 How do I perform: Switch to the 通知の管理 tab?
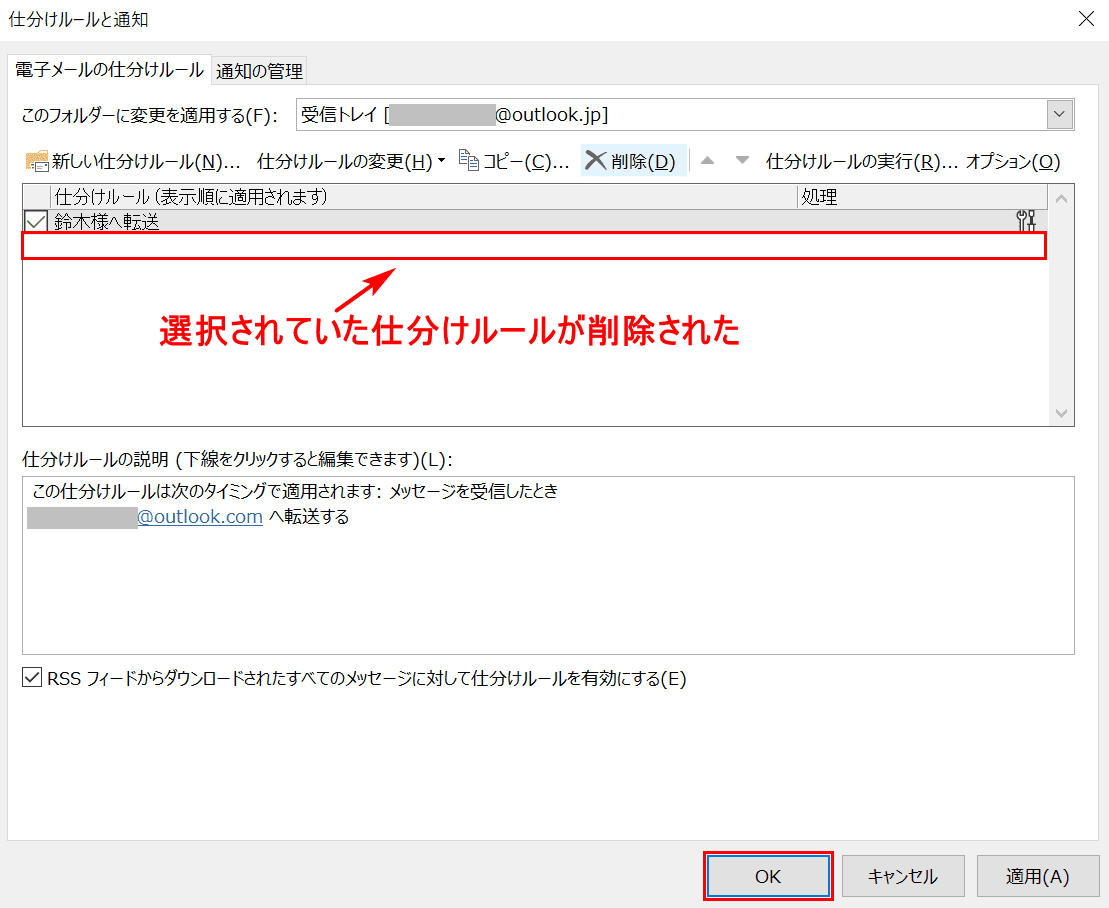click(x=259, y=70)
